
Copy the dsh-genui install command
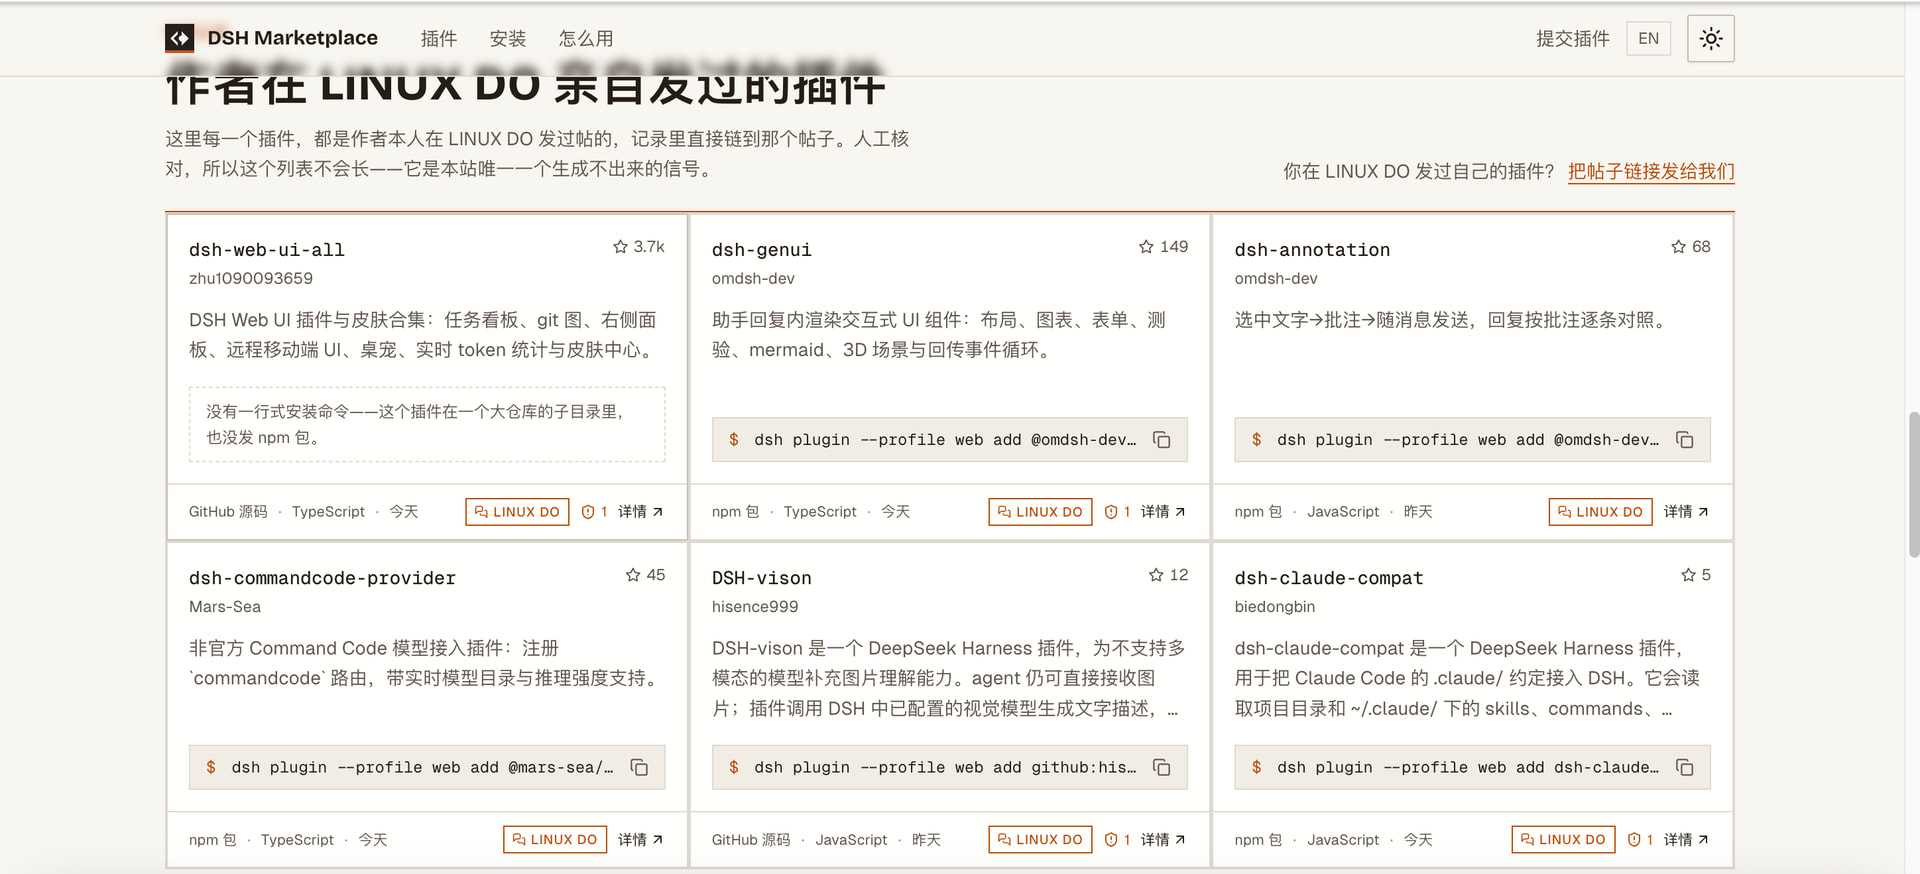click(1162, 440)
